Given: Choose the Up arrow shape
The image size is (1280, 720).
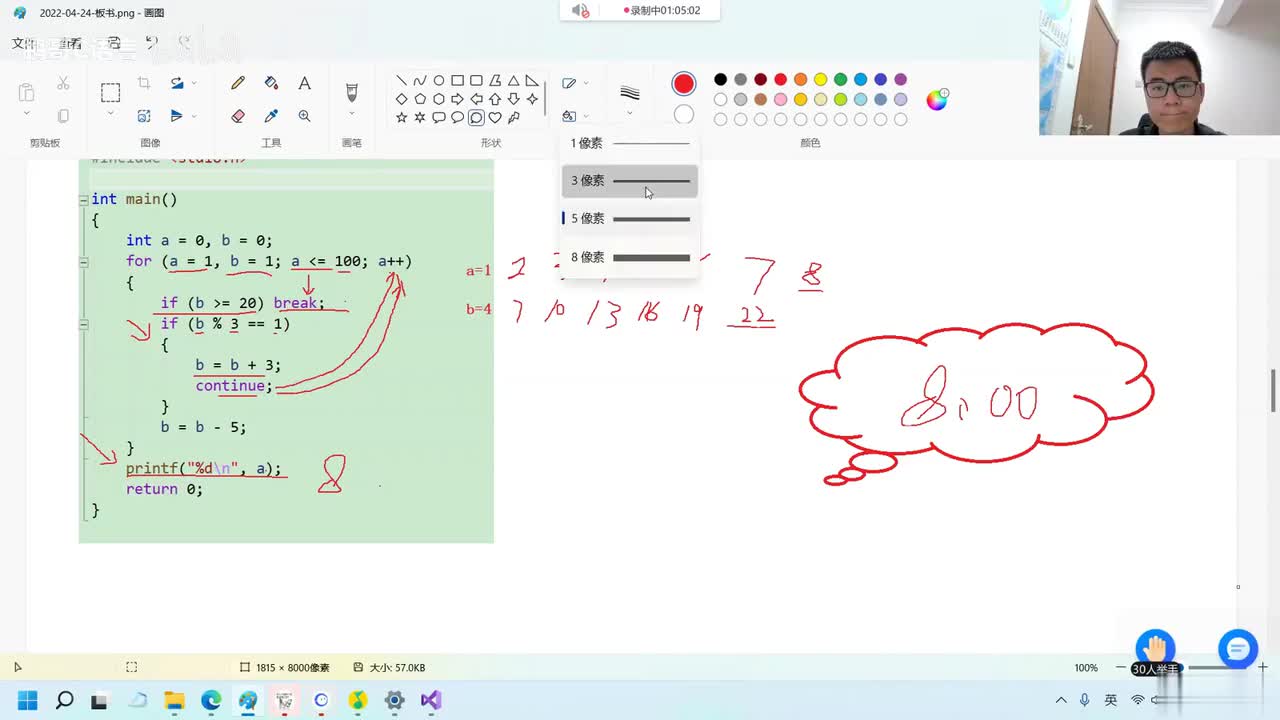Looking at the screenshot, I should (x=495, y=99).
